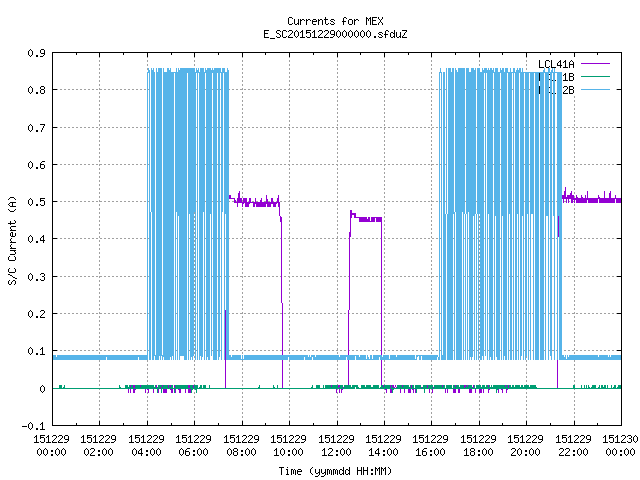The height and width of the screenshot is (480, 640).
Task: Click the x-axis tick '151229 18:00'
Action: click(478, 446)
